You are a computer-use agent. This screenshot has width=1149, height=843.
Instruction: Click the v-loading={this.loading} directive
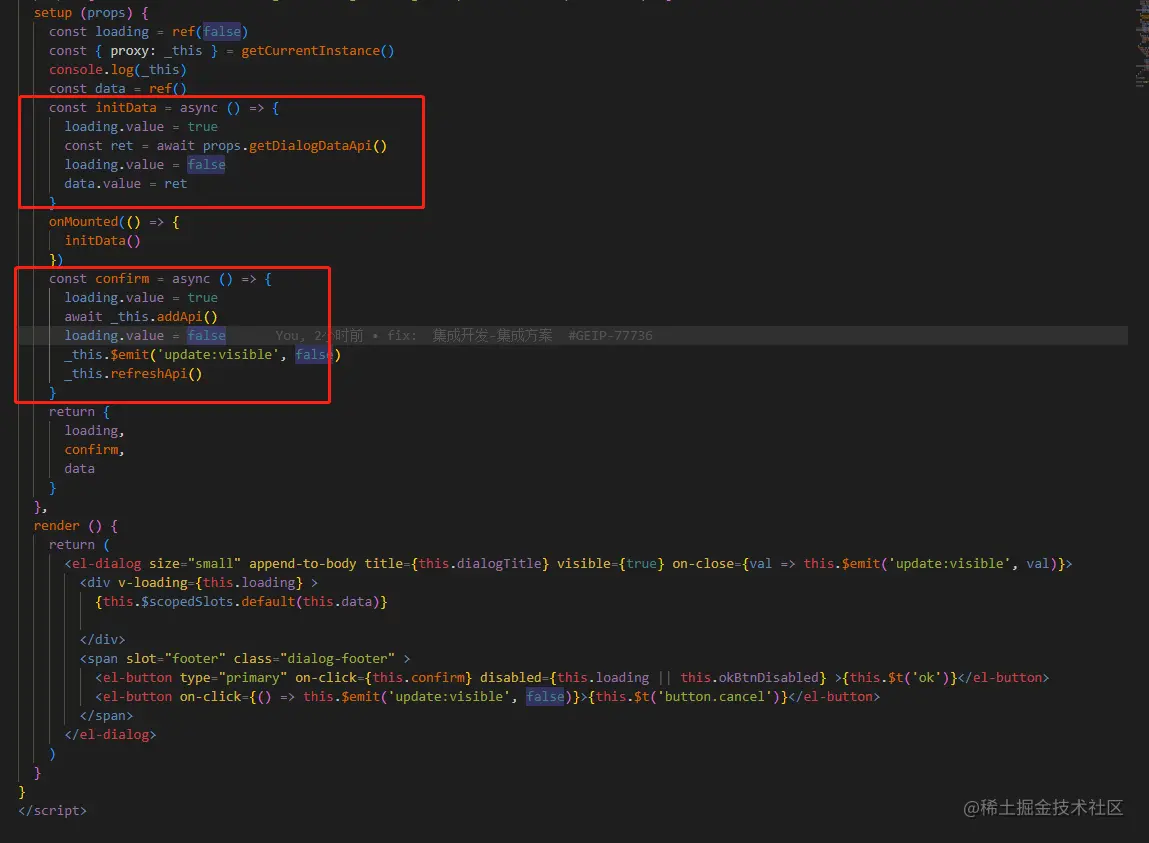coord(210,583)
